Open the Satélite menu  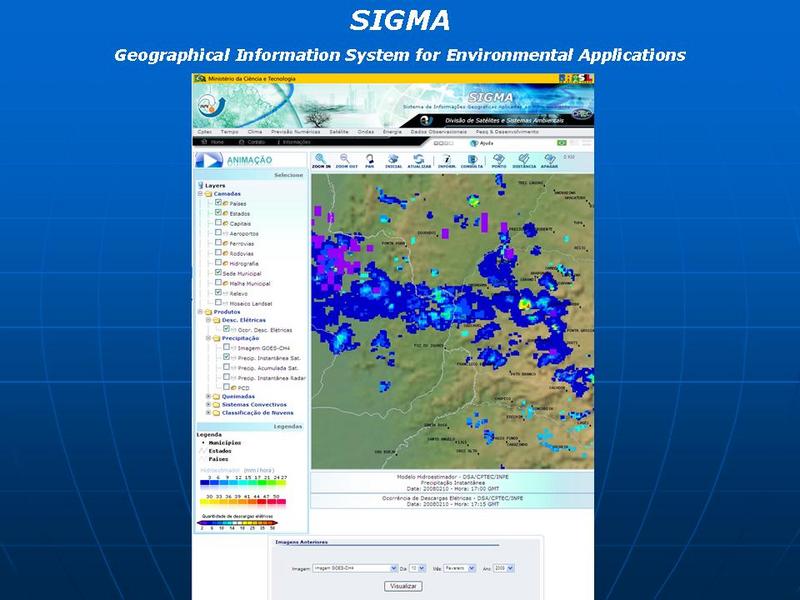coord(339,132)
